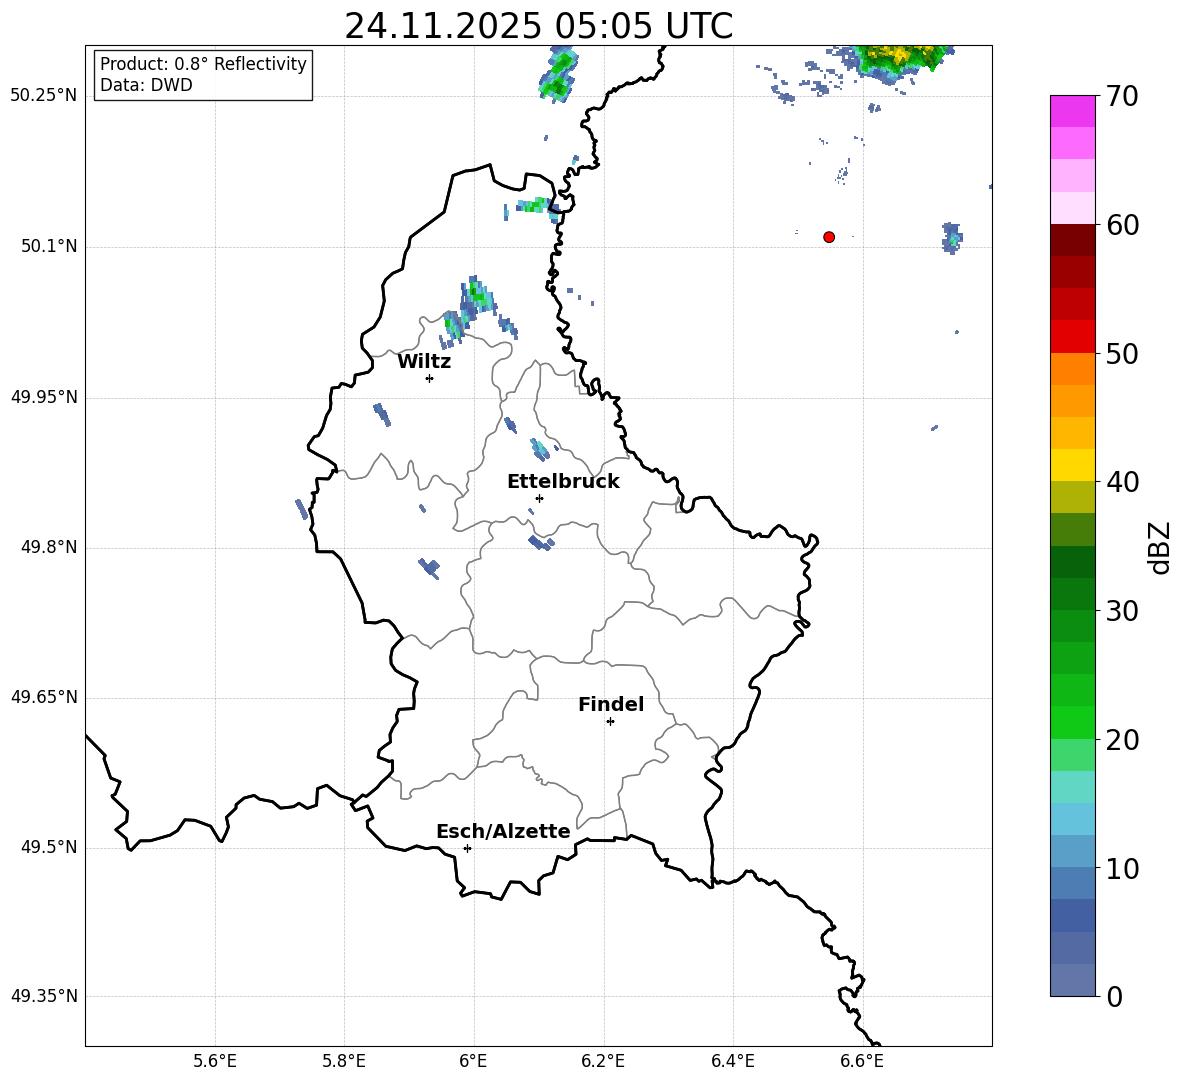Viewport: 1184px width, 1081px height.
Task: Click the Product: 0.8° Reflectivity text
Action: pyautogui.click(x=203, y=64)
